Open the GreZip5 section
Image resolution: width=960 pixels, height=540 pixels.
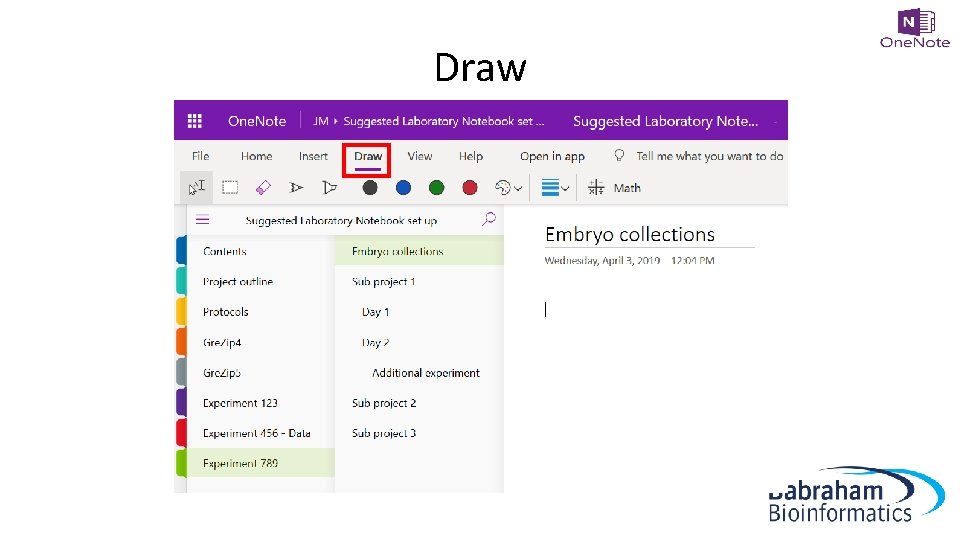pyautogui.click(x=222, y=372)
